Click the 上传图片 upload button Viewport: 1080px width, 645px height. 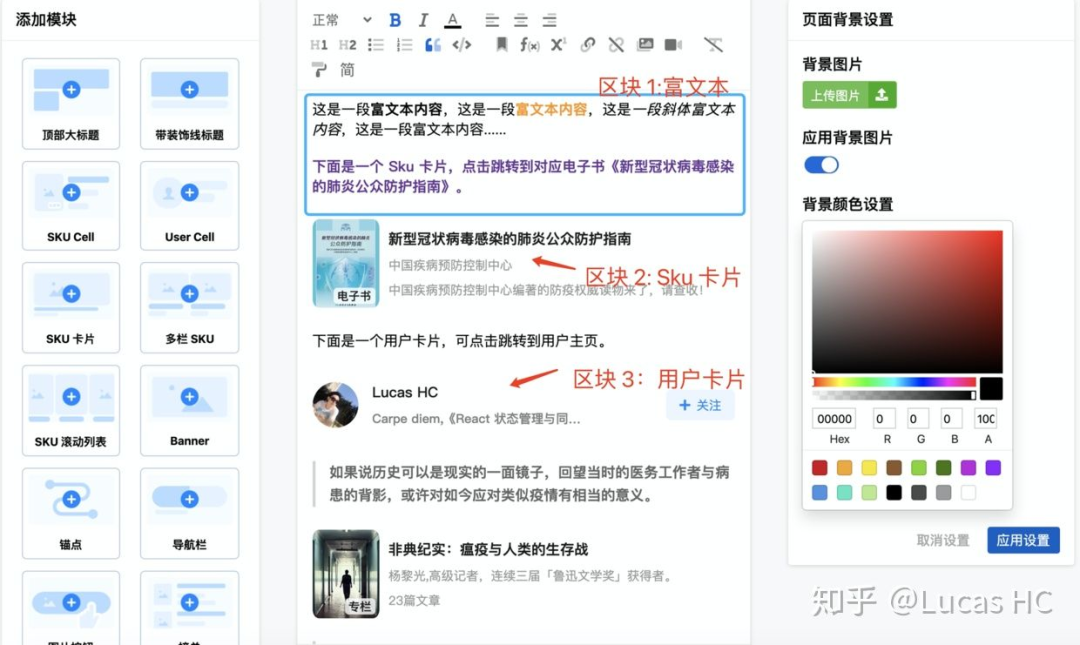pyautogui.click(x=849, y=95)
